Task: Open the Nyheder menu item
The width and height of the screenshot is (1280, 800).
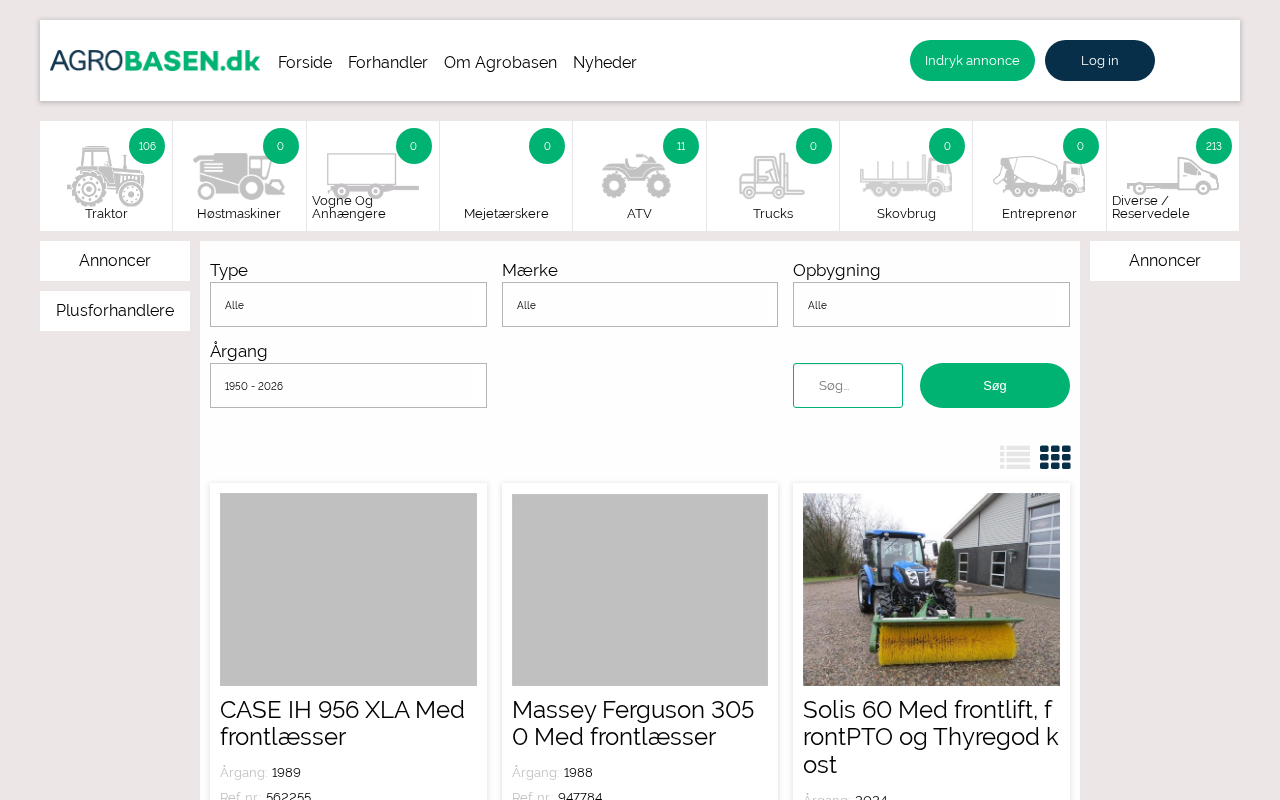Action: tap(605, 62)
